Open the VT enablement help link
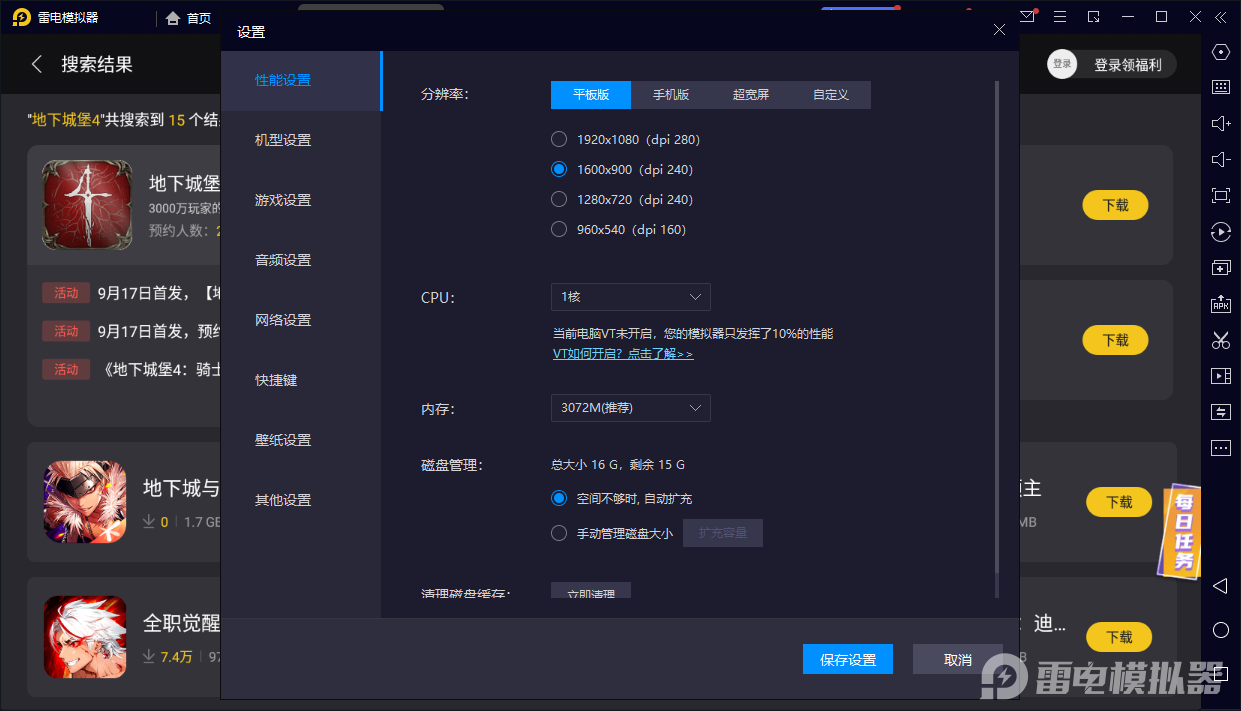Screen dimensions: 1241x711 point(623,353)
